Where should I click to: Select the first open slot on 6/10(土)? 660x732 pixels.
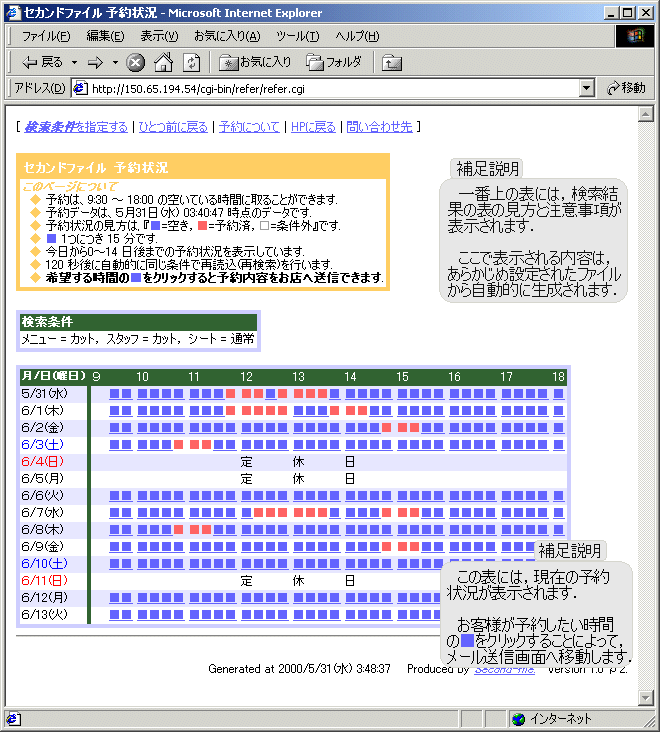click(114, 564)
